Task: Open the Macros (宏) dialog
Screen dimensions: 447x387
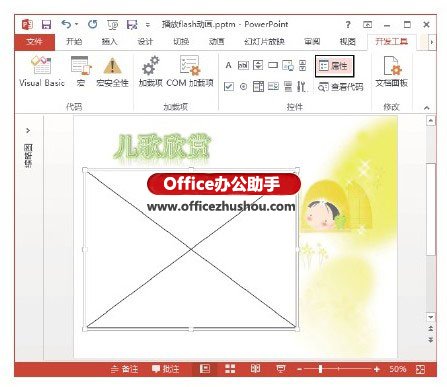Action: 80,72
